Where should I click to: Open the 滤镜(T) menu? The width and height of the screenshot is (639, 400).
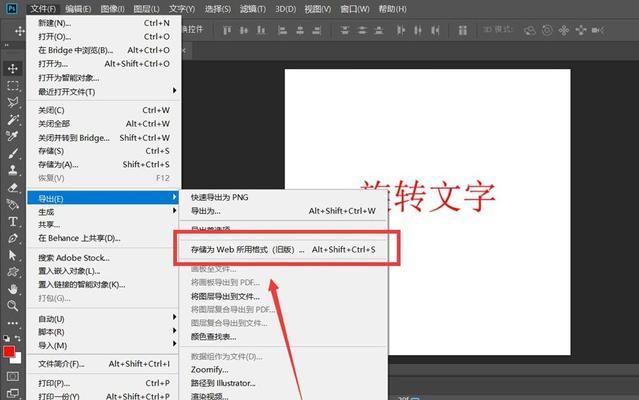tap(253, 9)
